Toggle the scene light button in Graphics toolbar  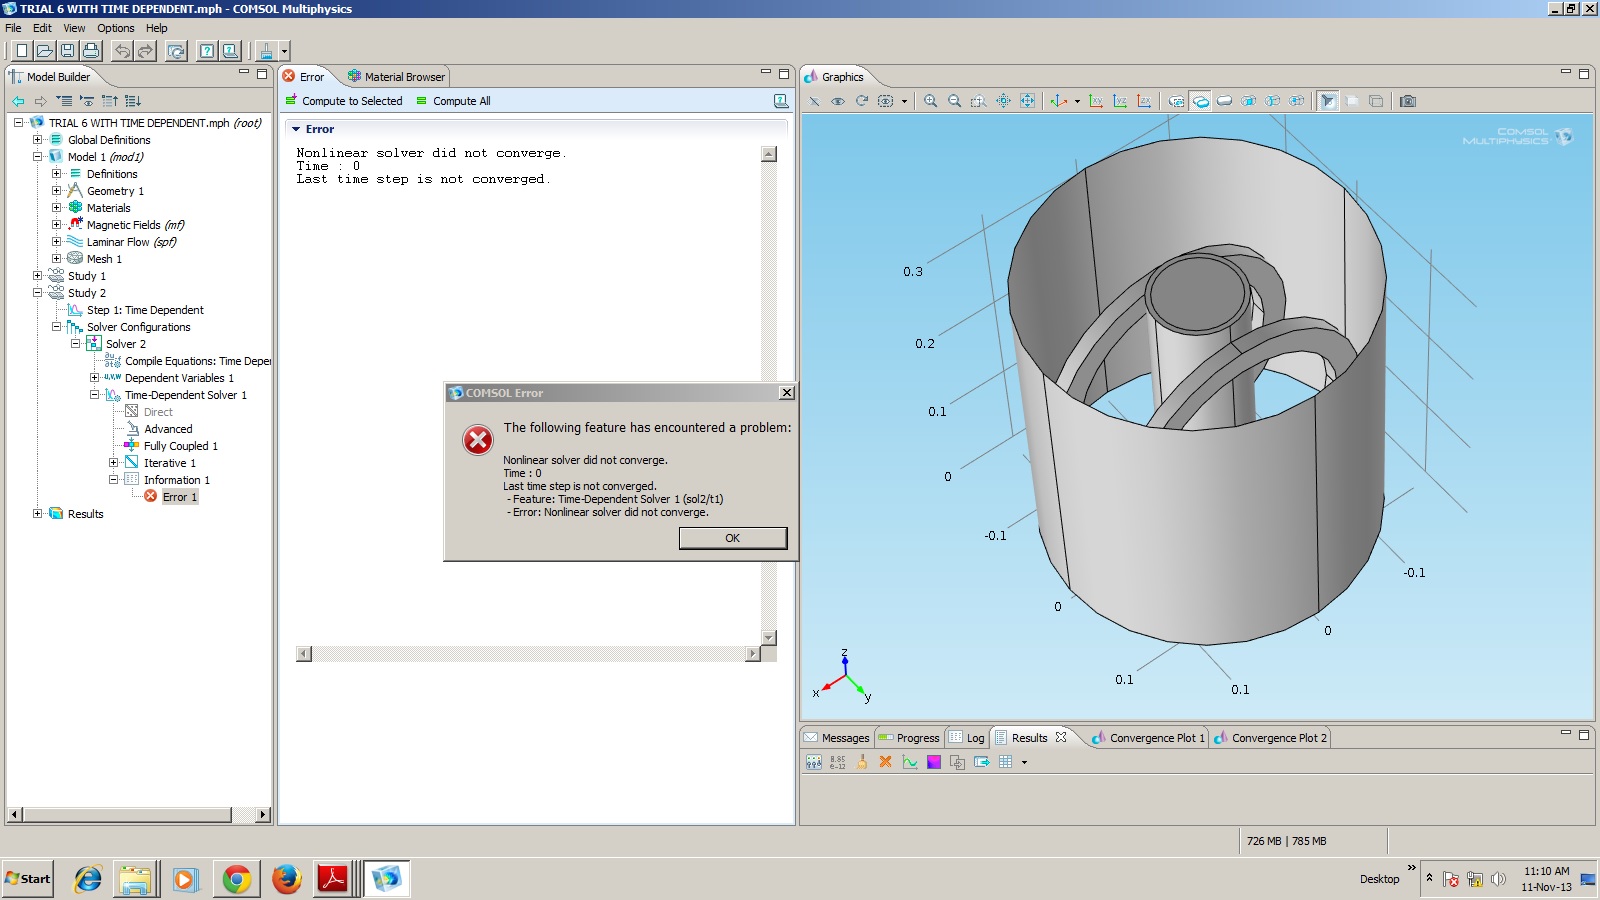tap(1328, 101)
